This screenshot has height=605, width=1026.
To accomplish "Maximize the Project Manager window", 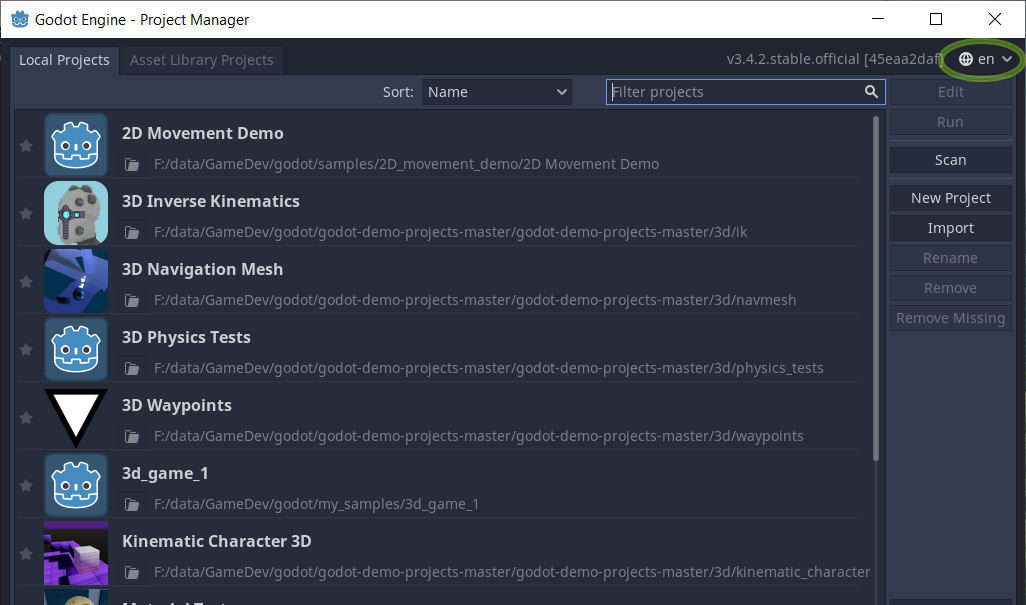I will (x=936, y=20).
